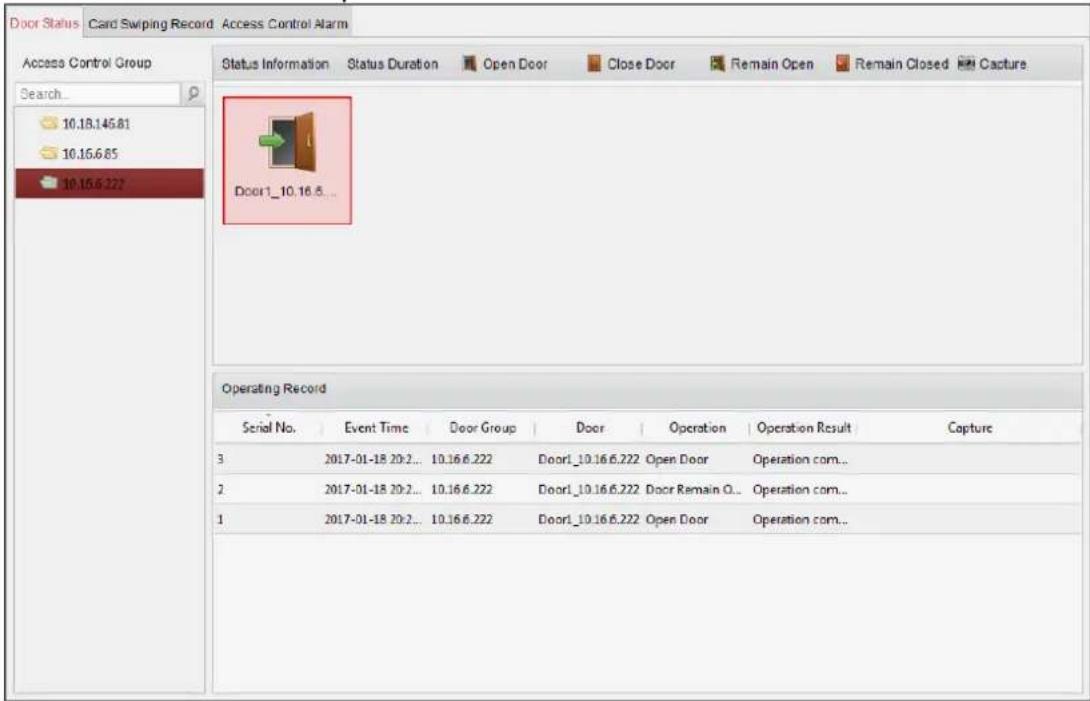Click door group 10.16.6.222 in record 2
This screenshot has width=1090, height=701.
(x=462, y=490)
